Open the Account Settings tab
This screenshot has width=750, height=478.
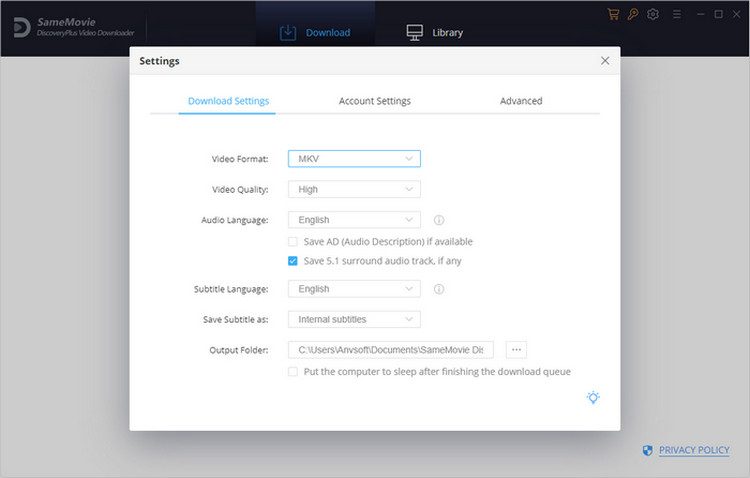click(375, 101)
